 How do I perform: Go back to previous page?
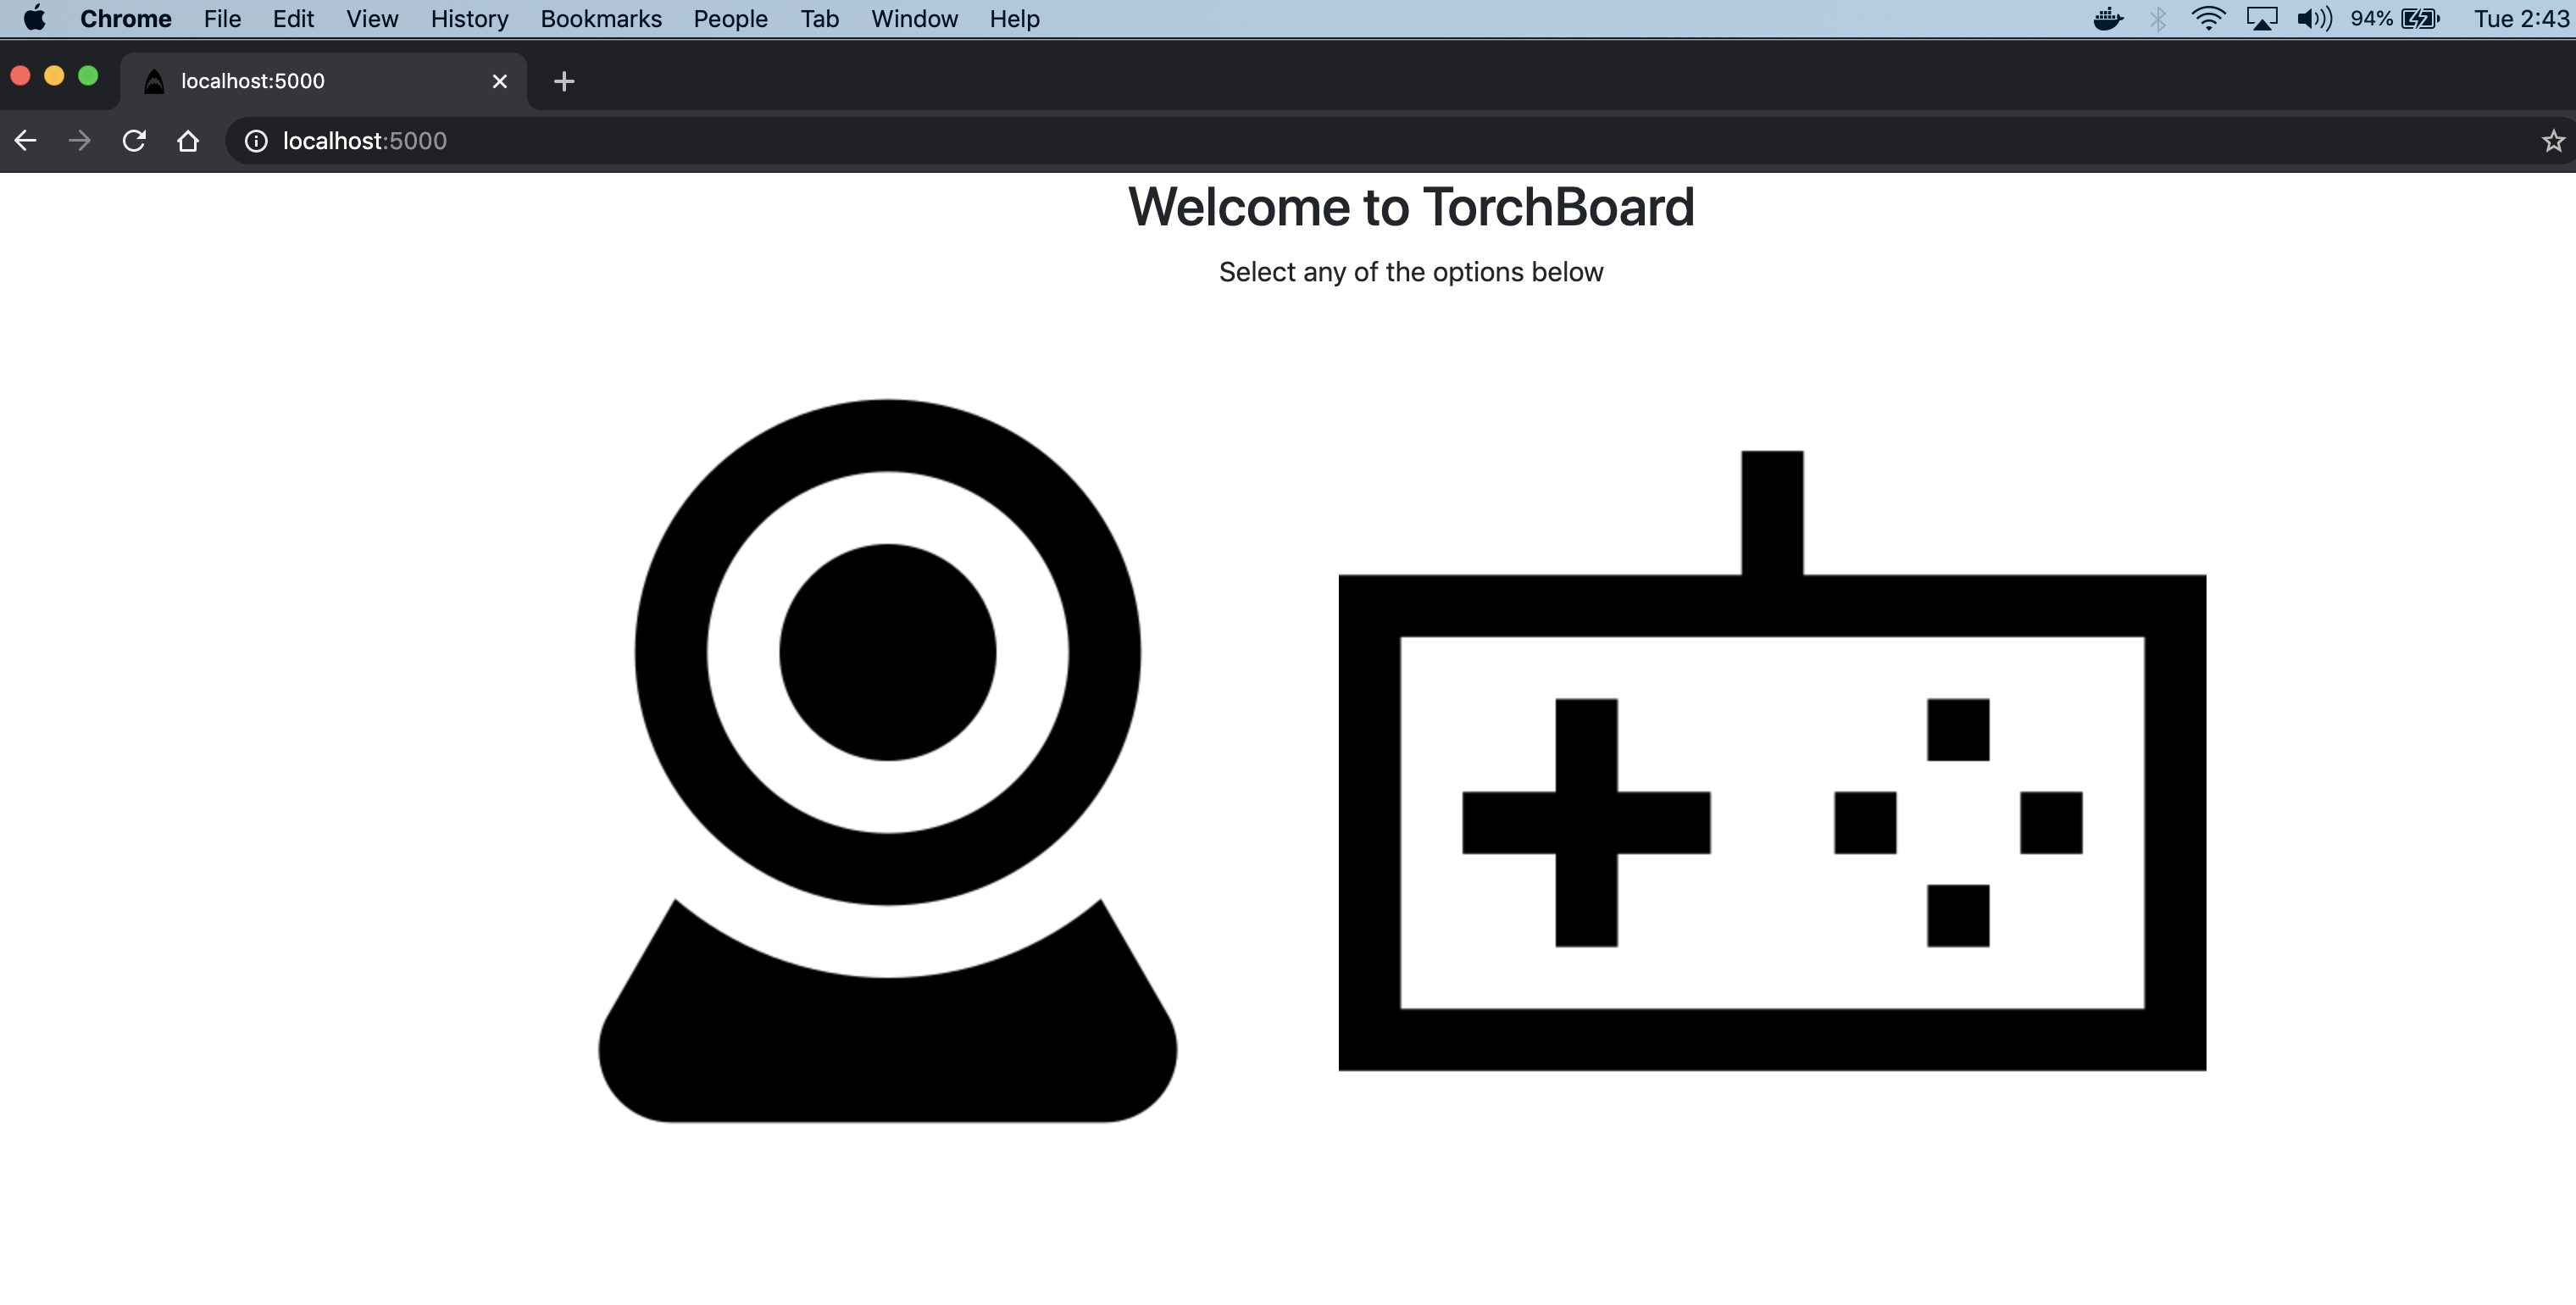[26, 141]
